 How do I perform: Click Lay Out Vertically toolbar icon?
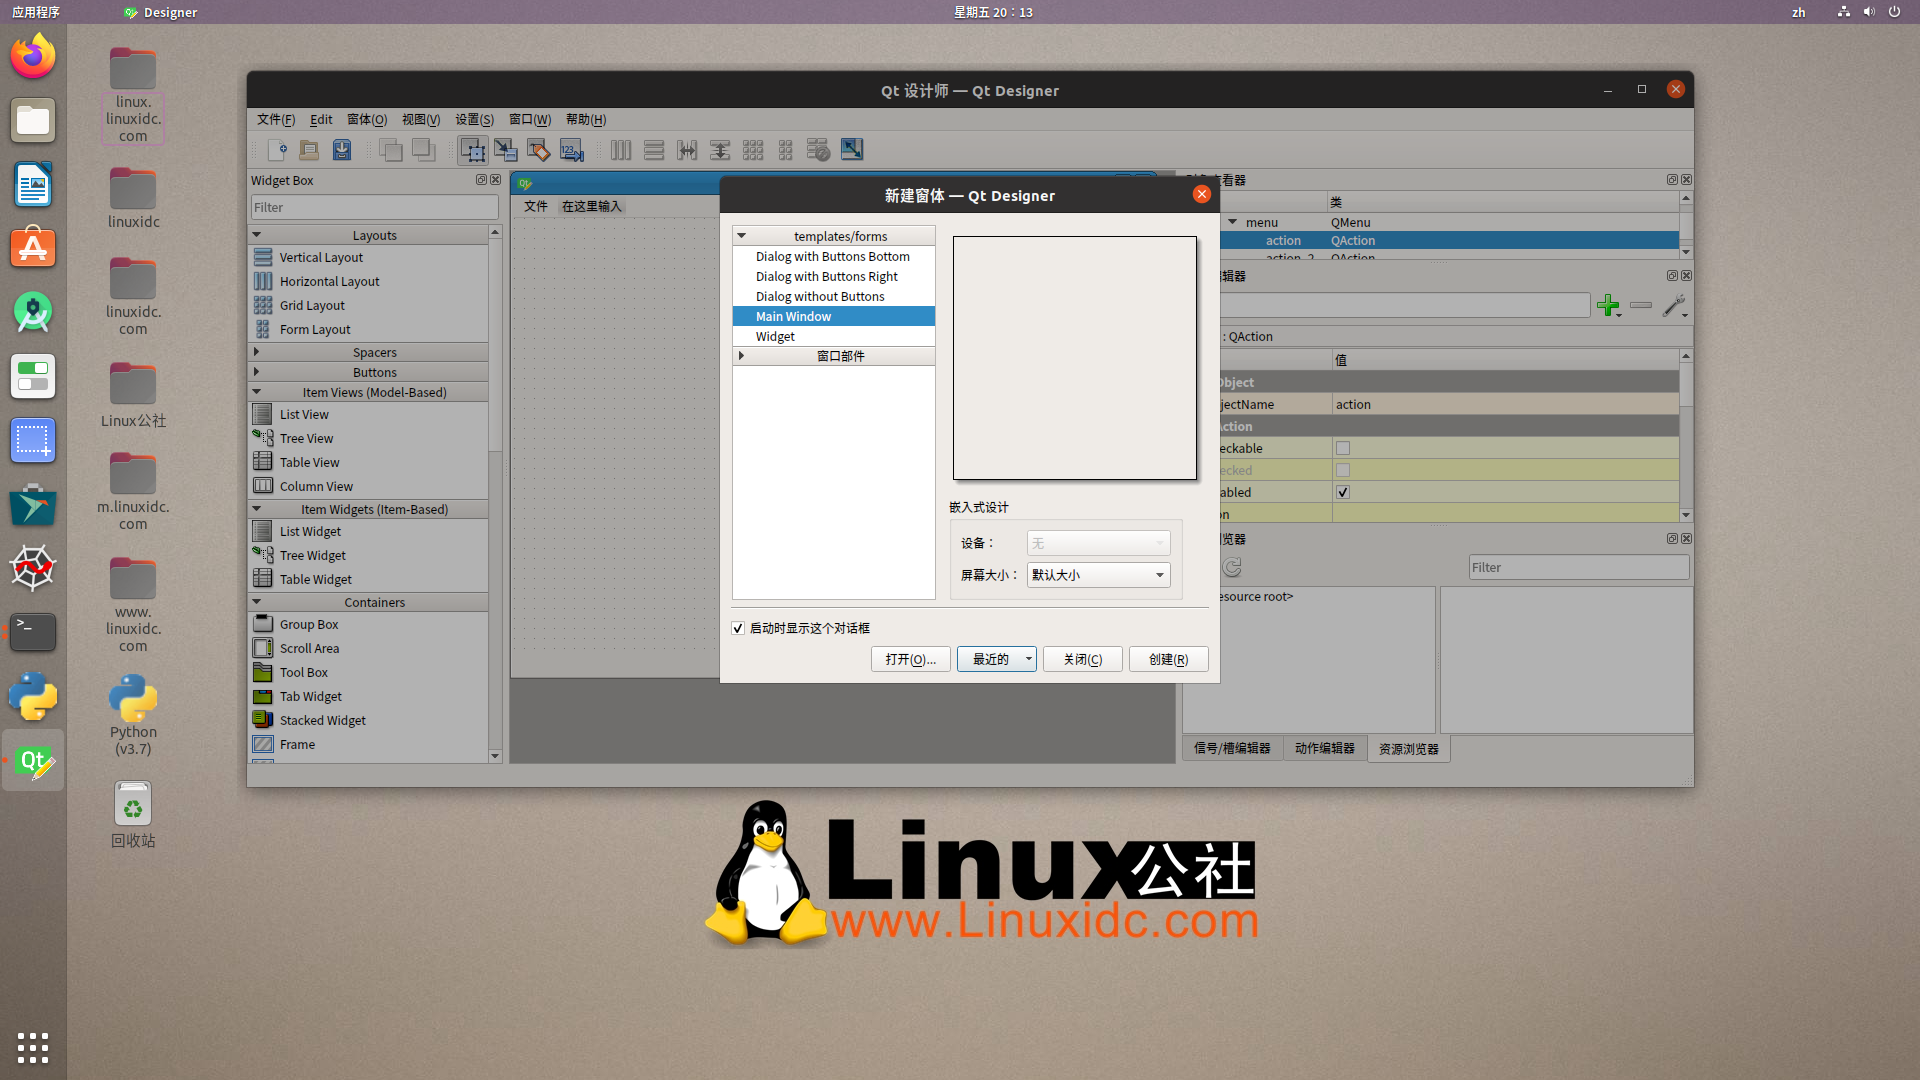click(654, 150)
